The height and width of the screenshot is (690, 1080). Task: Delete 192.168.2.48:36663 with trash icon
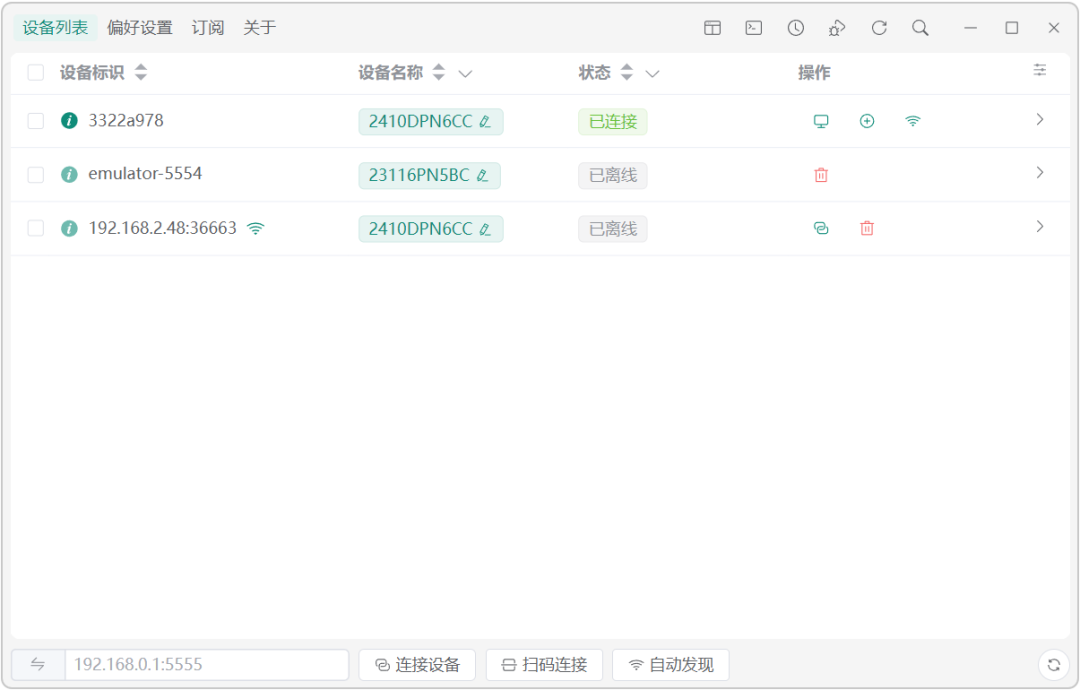[x=867, y=229]
